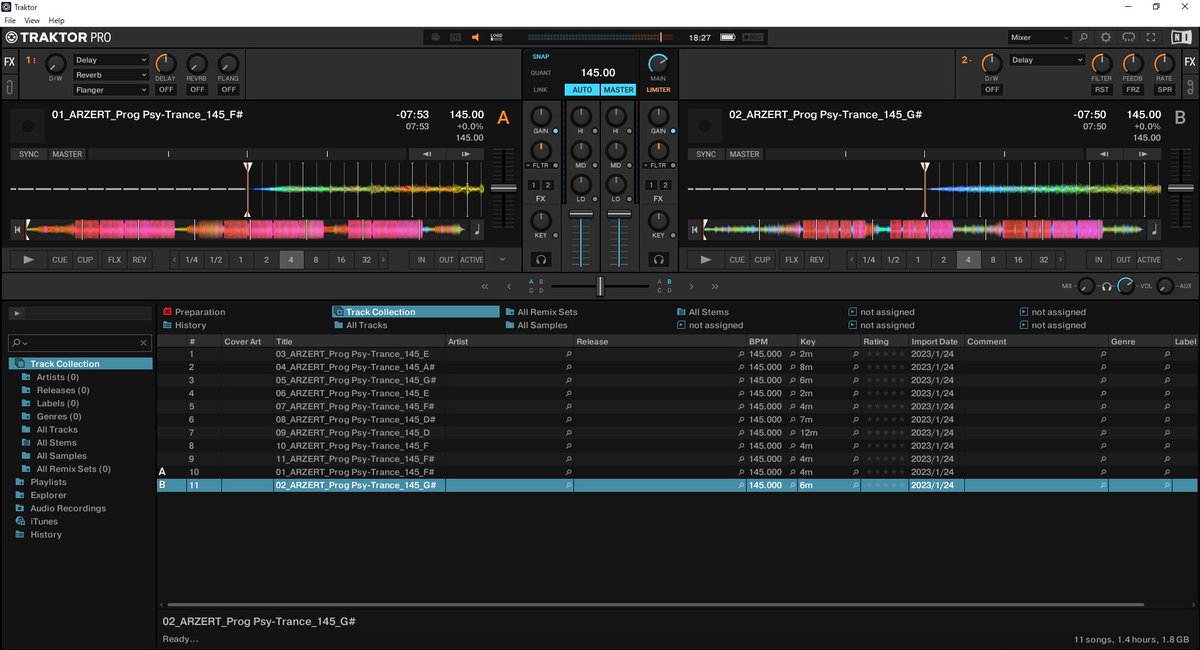Viewport: 1200px width, 650px height.
Task: Toggle FLX flux mode on Deck A
Action: point(114,259)
